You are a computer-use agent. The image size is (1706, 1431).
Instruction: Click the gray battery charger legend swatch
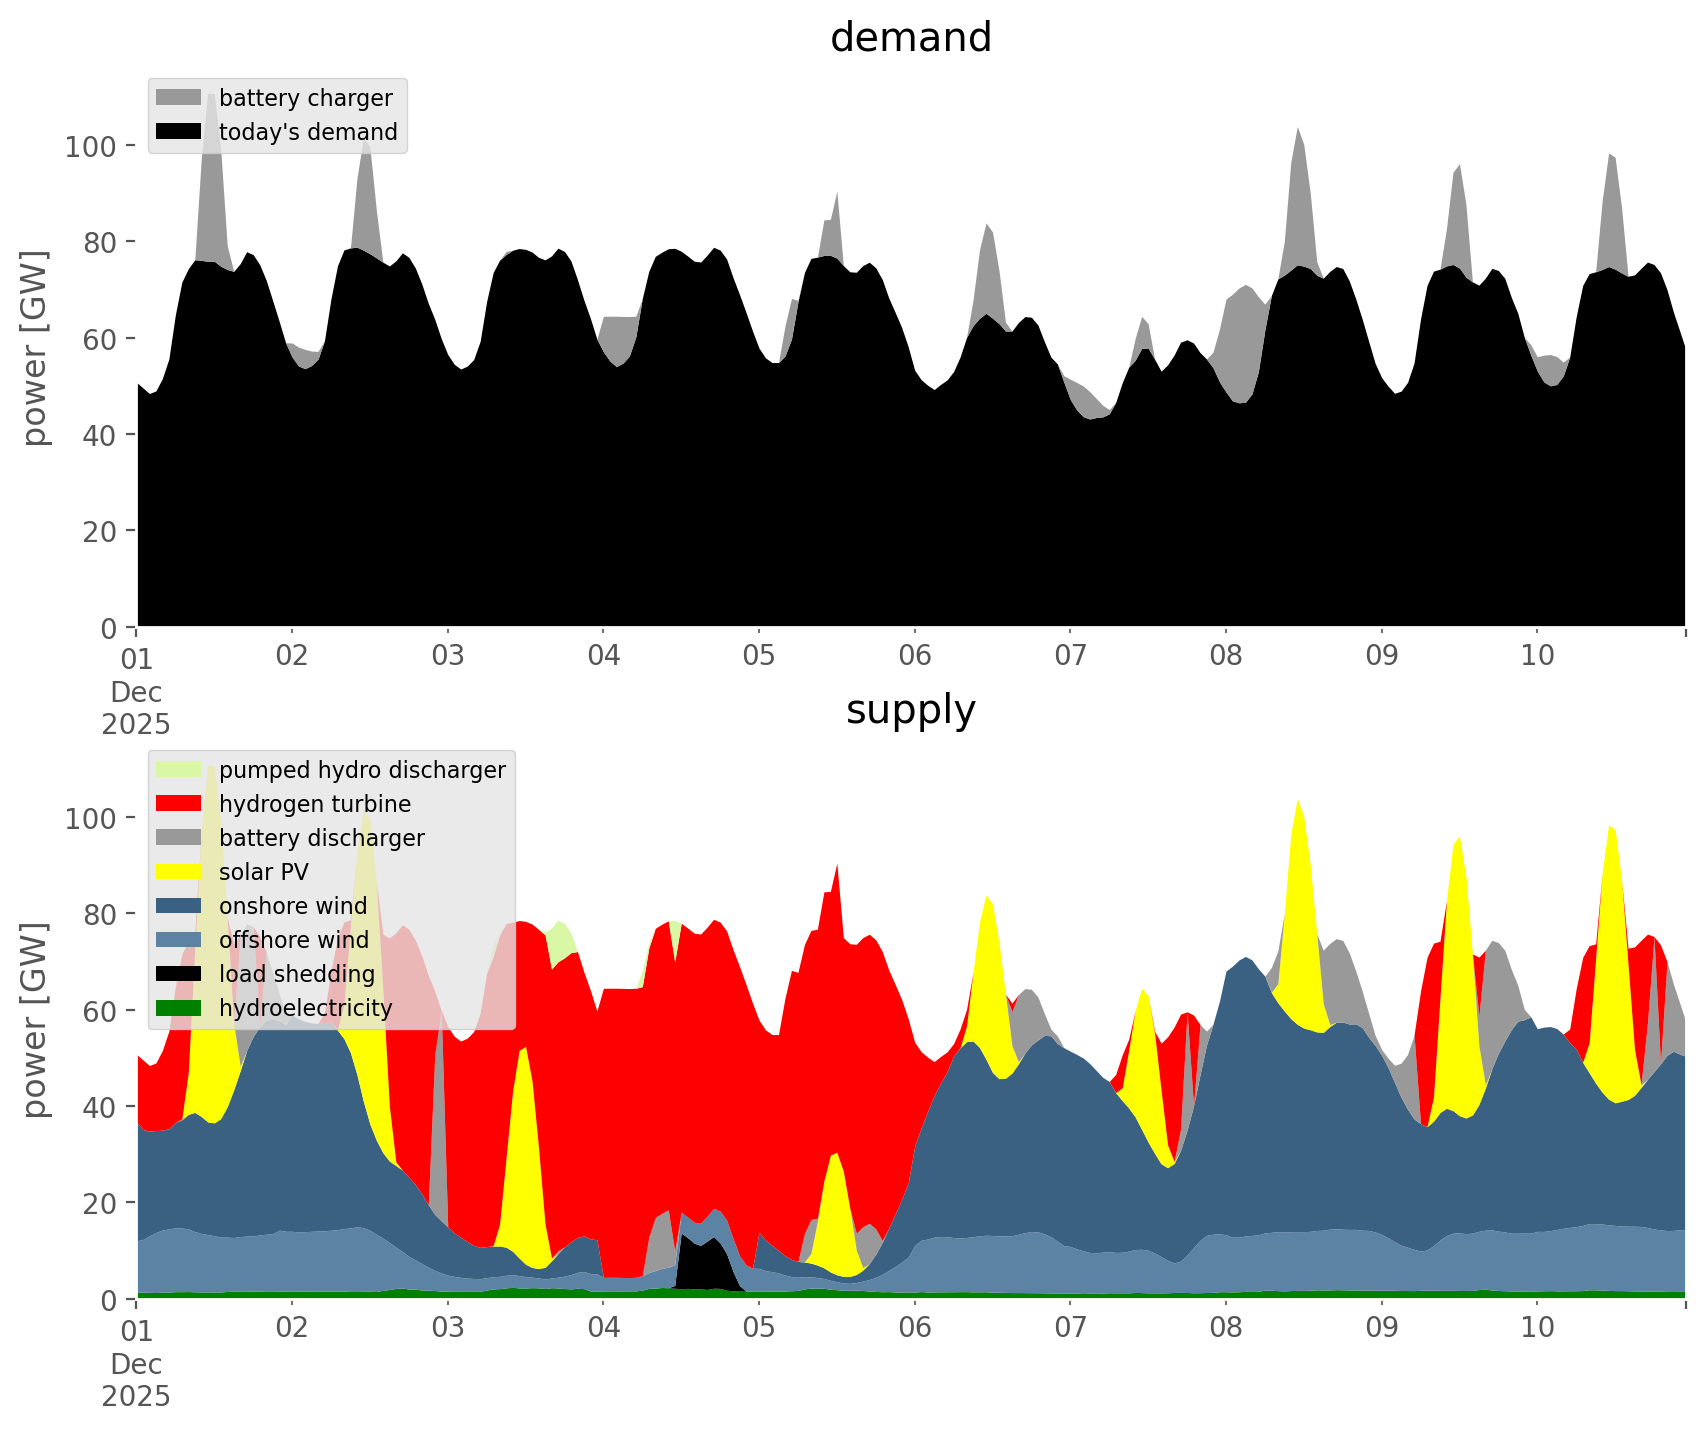179,98
